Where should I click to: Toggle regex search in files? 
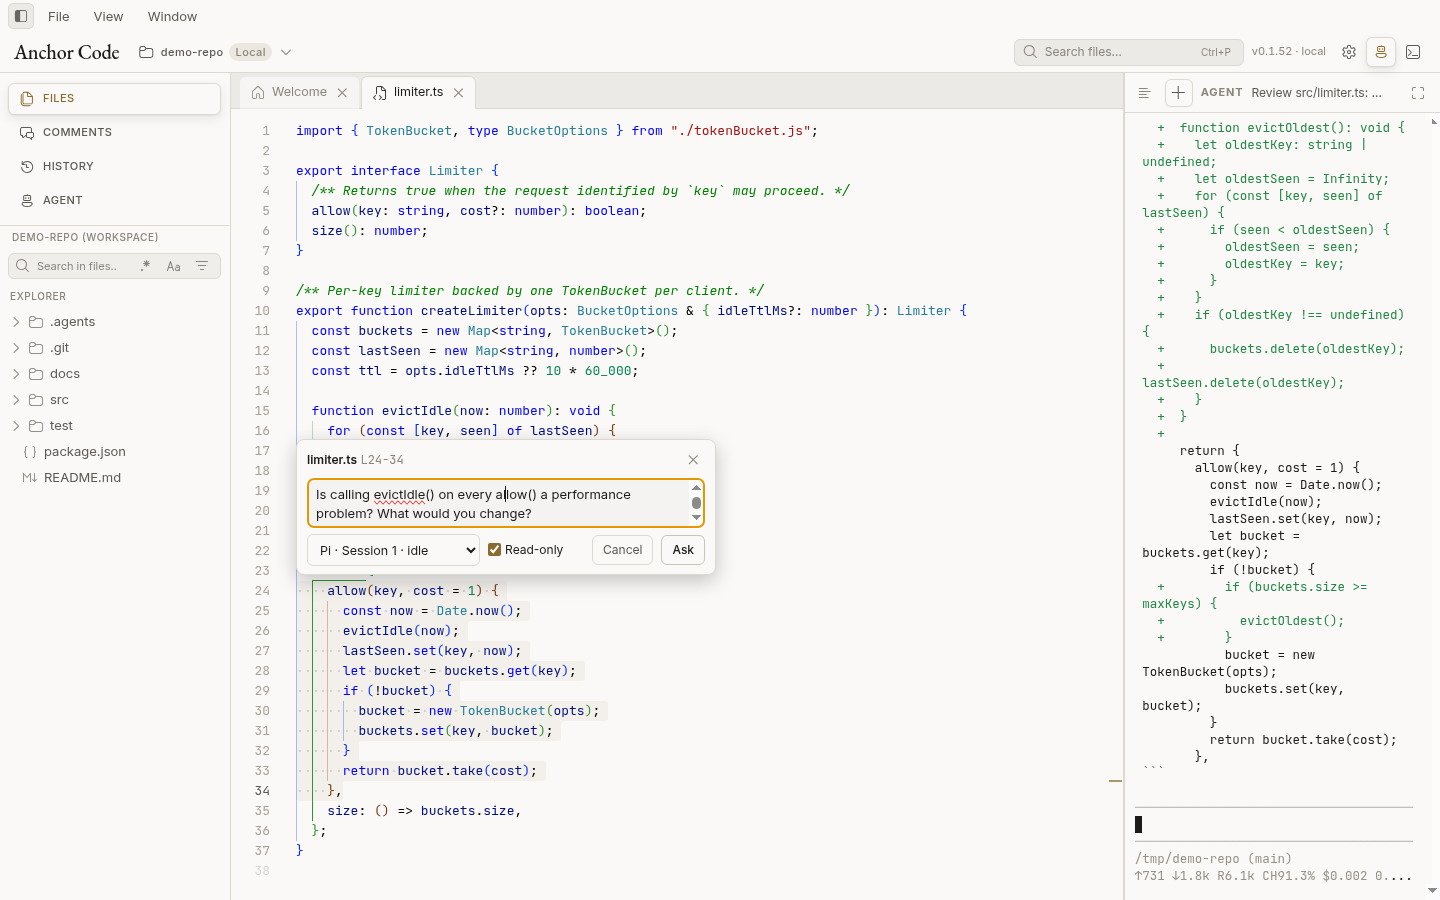pos(146,266)
